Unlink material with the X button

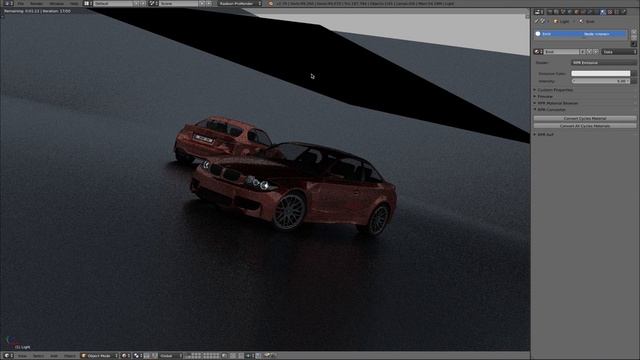click(596, 52)
